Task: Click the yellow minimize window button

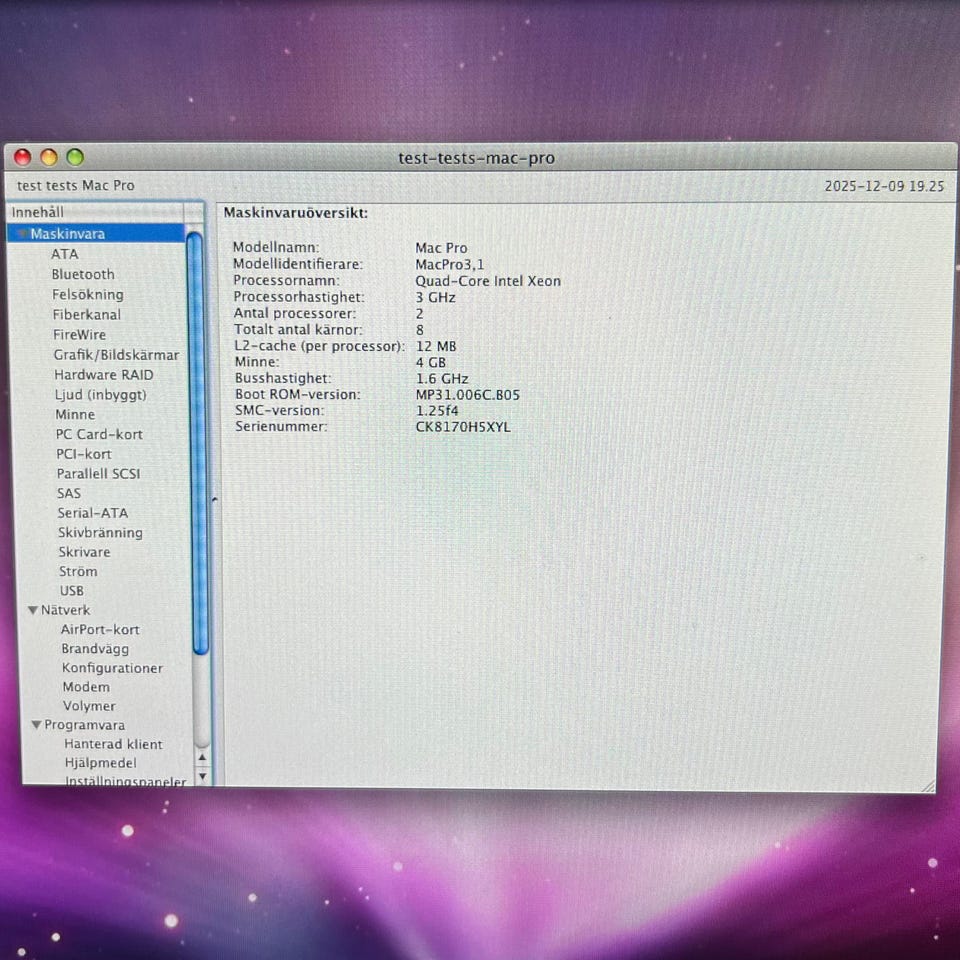Action: (49, 157)
